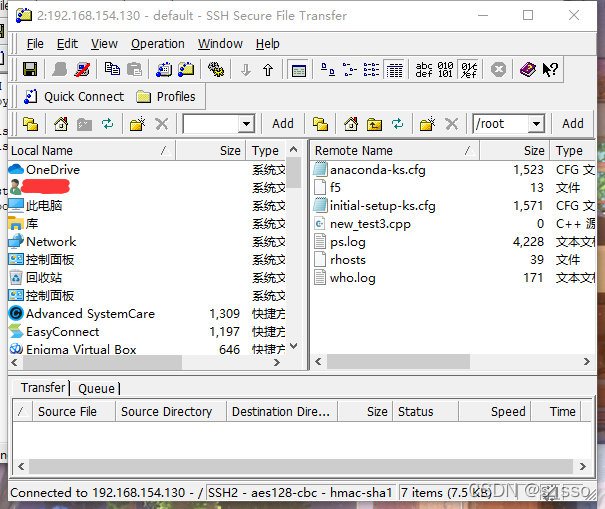
Task: Click the Quick Connect button
Action: [x=74, y=96]
